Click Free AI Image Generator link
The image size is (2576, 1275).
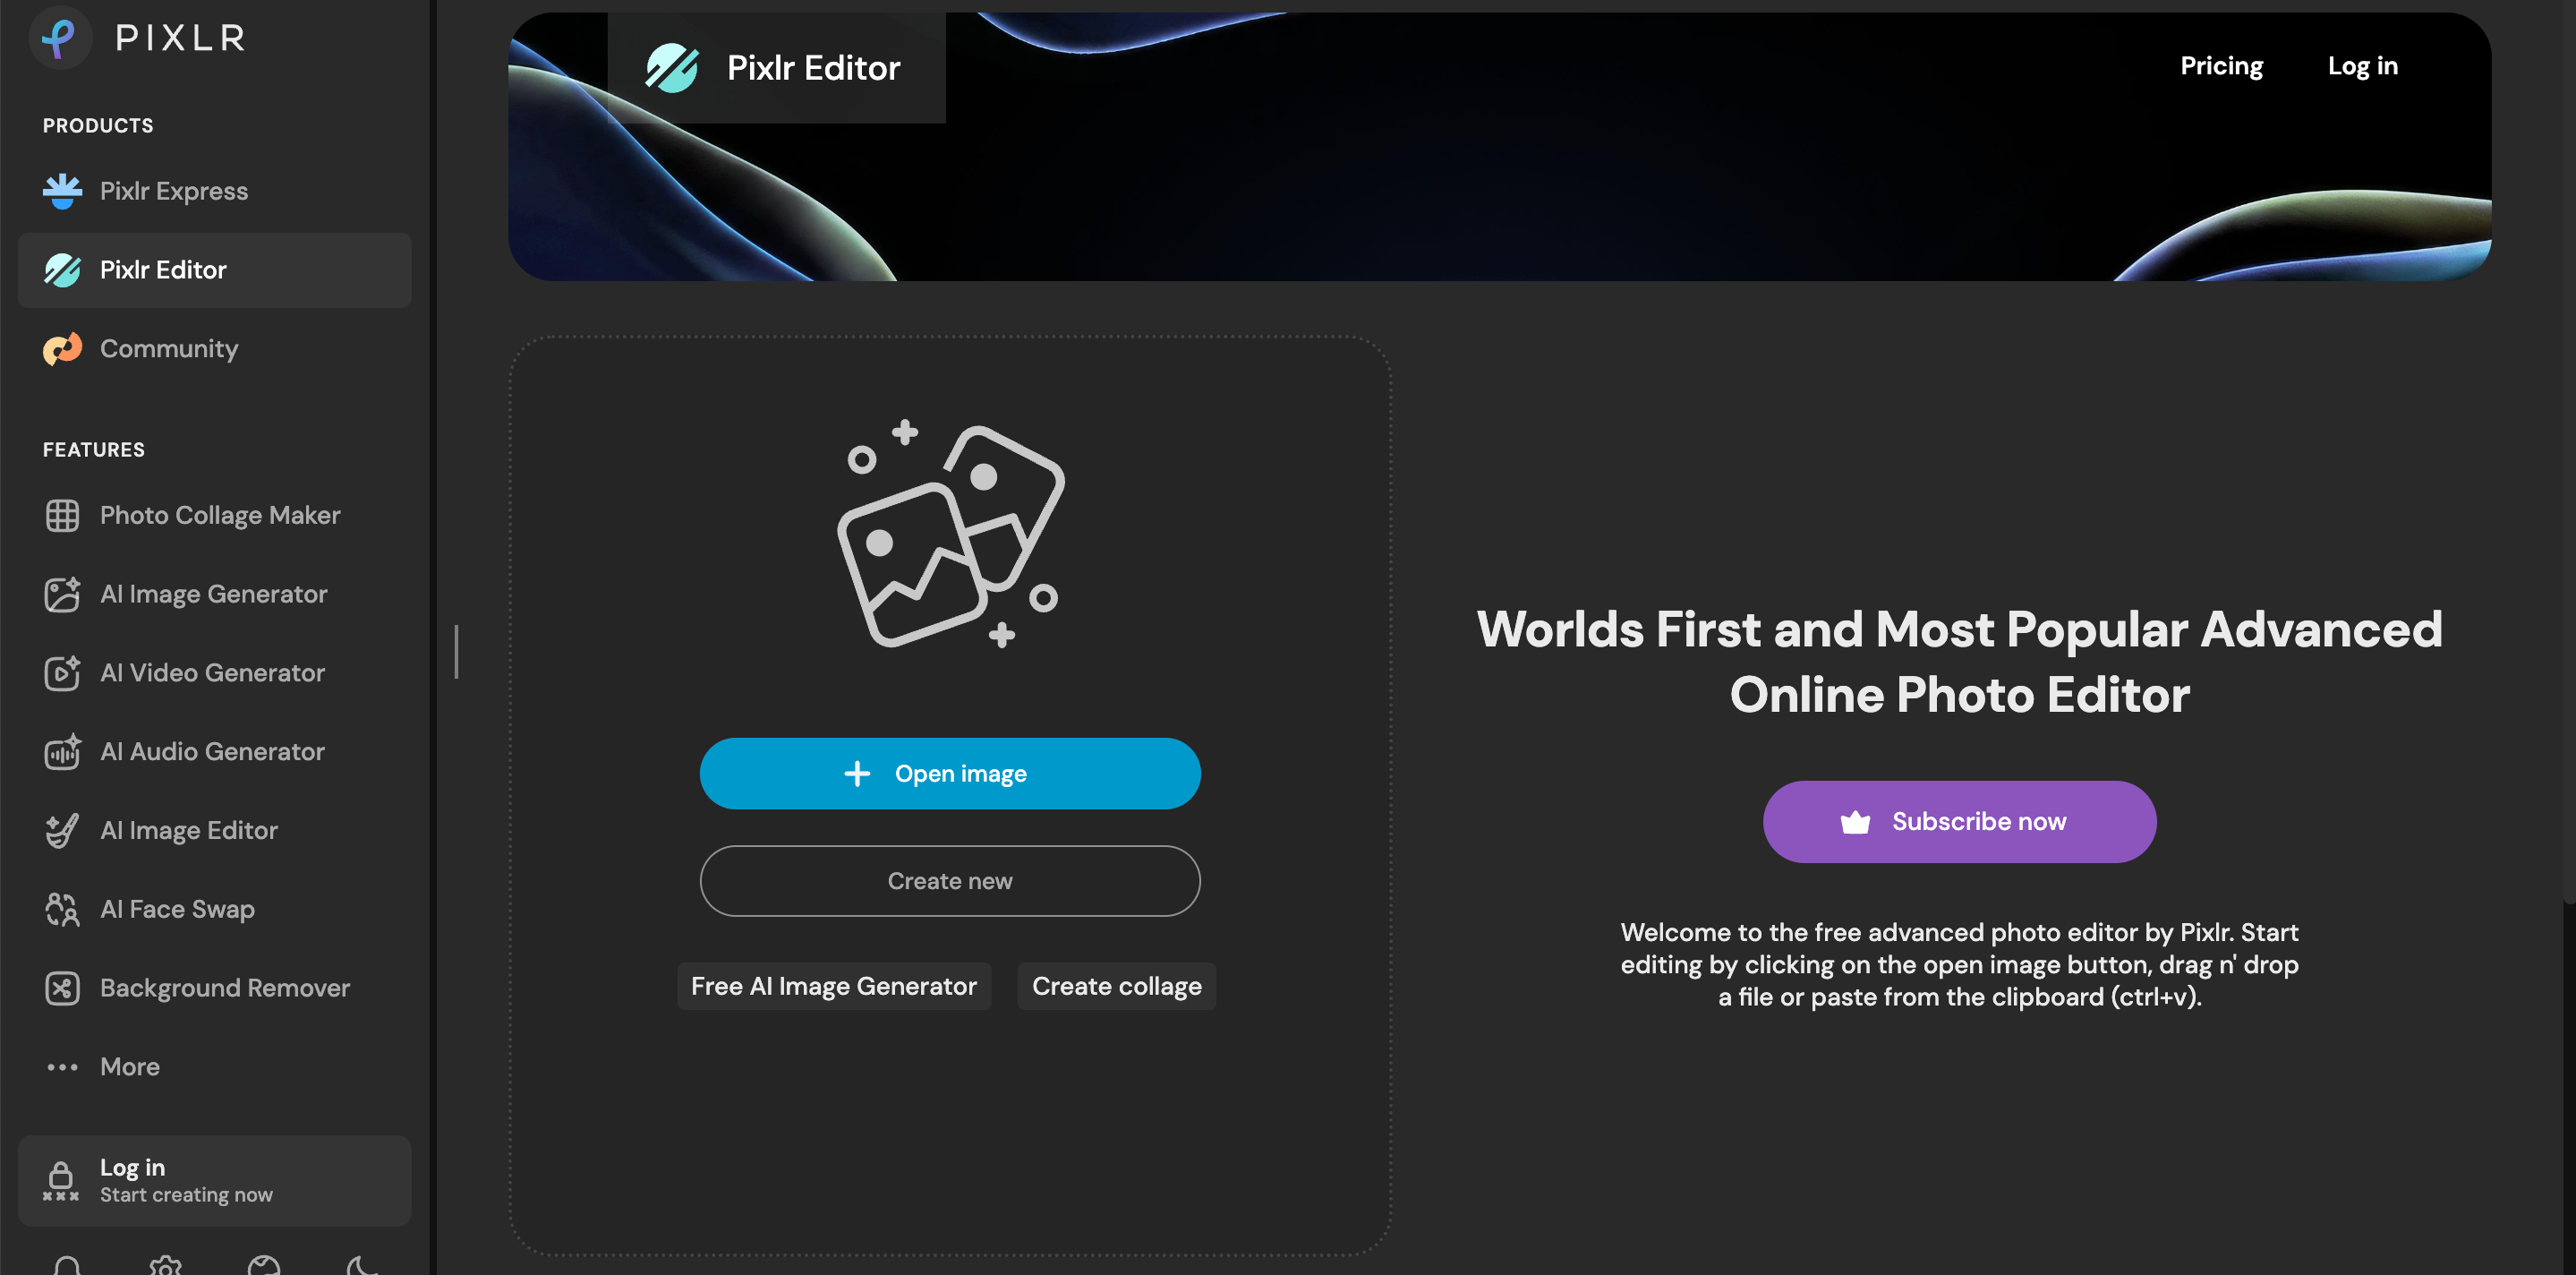click(x=834, y=986)
